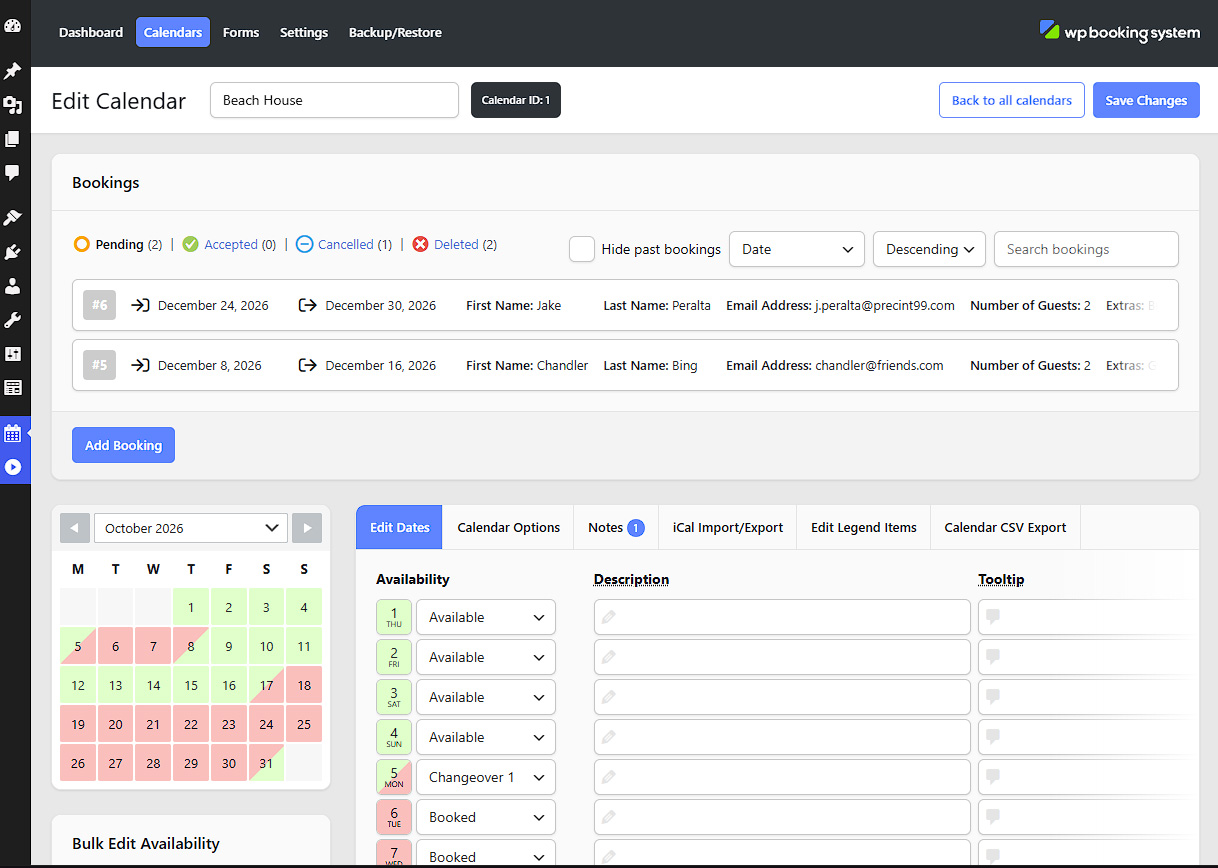Viewport: 1218px width, 868px height.
Task: Click the WP Booking System logo
Action: coord(1119,32)
